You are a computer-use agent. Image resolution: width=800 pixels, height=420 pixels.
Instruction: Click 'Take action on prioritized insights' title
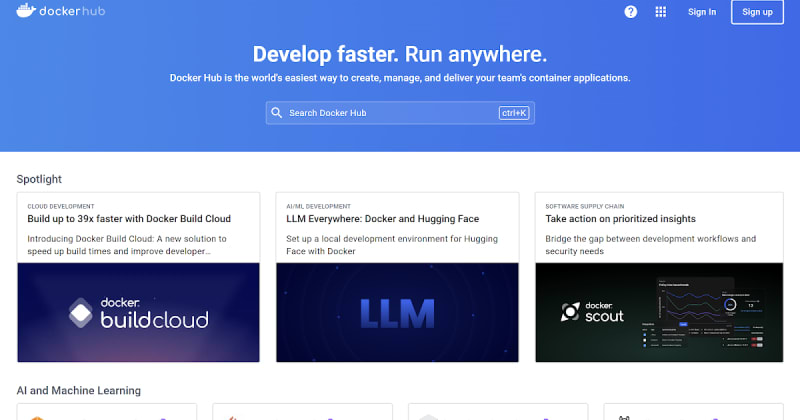pos(620,219)
